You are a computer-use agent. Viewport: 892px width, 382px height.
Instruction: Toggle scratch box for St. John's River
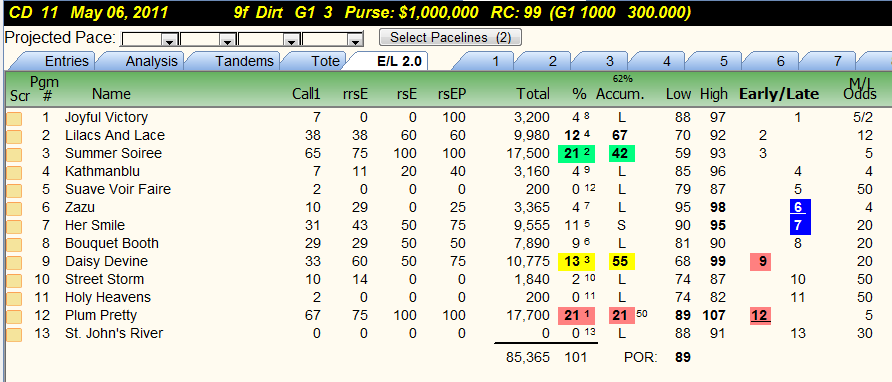pos(14,334)
